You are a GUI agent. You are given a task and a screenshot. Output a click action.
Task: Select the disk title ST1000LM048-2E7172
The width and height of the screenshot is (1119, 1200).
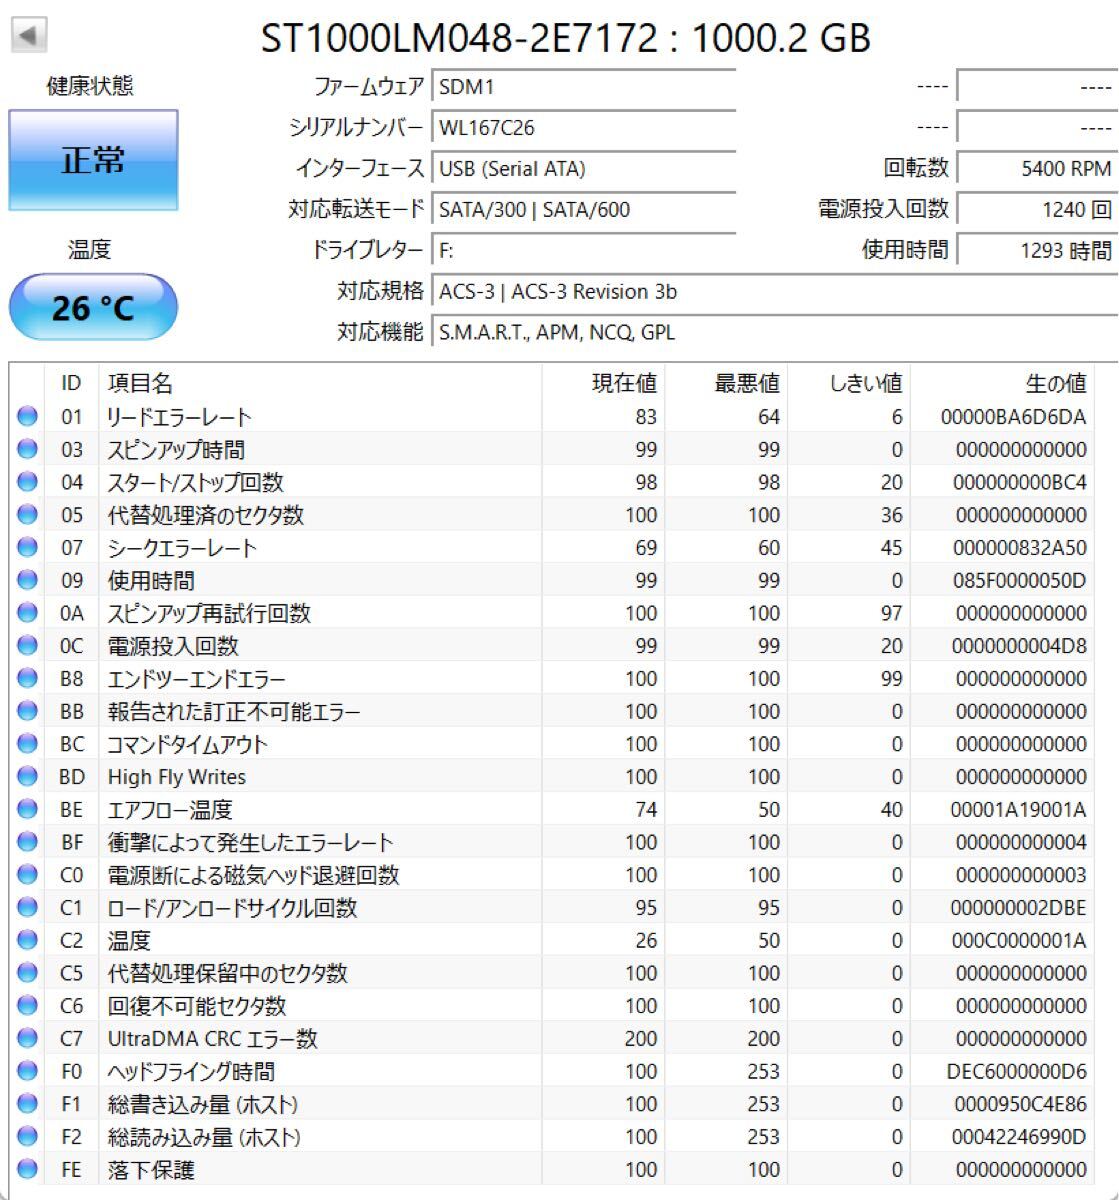[x=459, y=38]
